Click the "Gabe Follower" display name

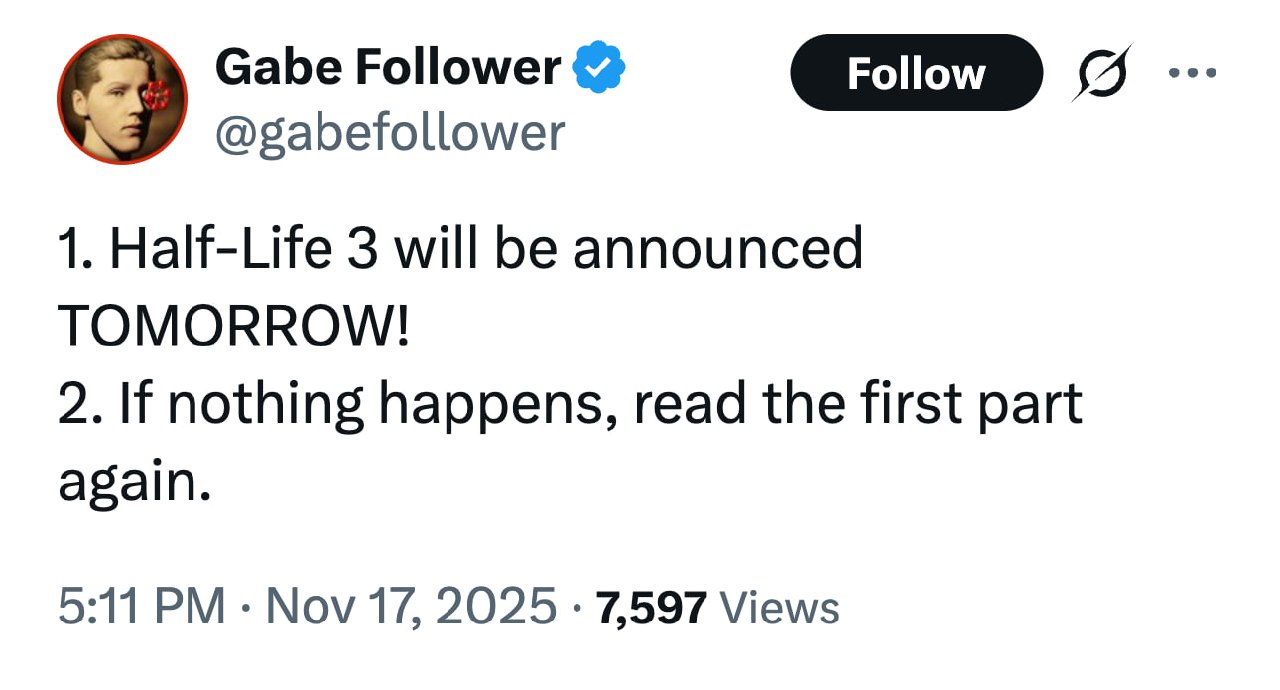click(388, 68)
